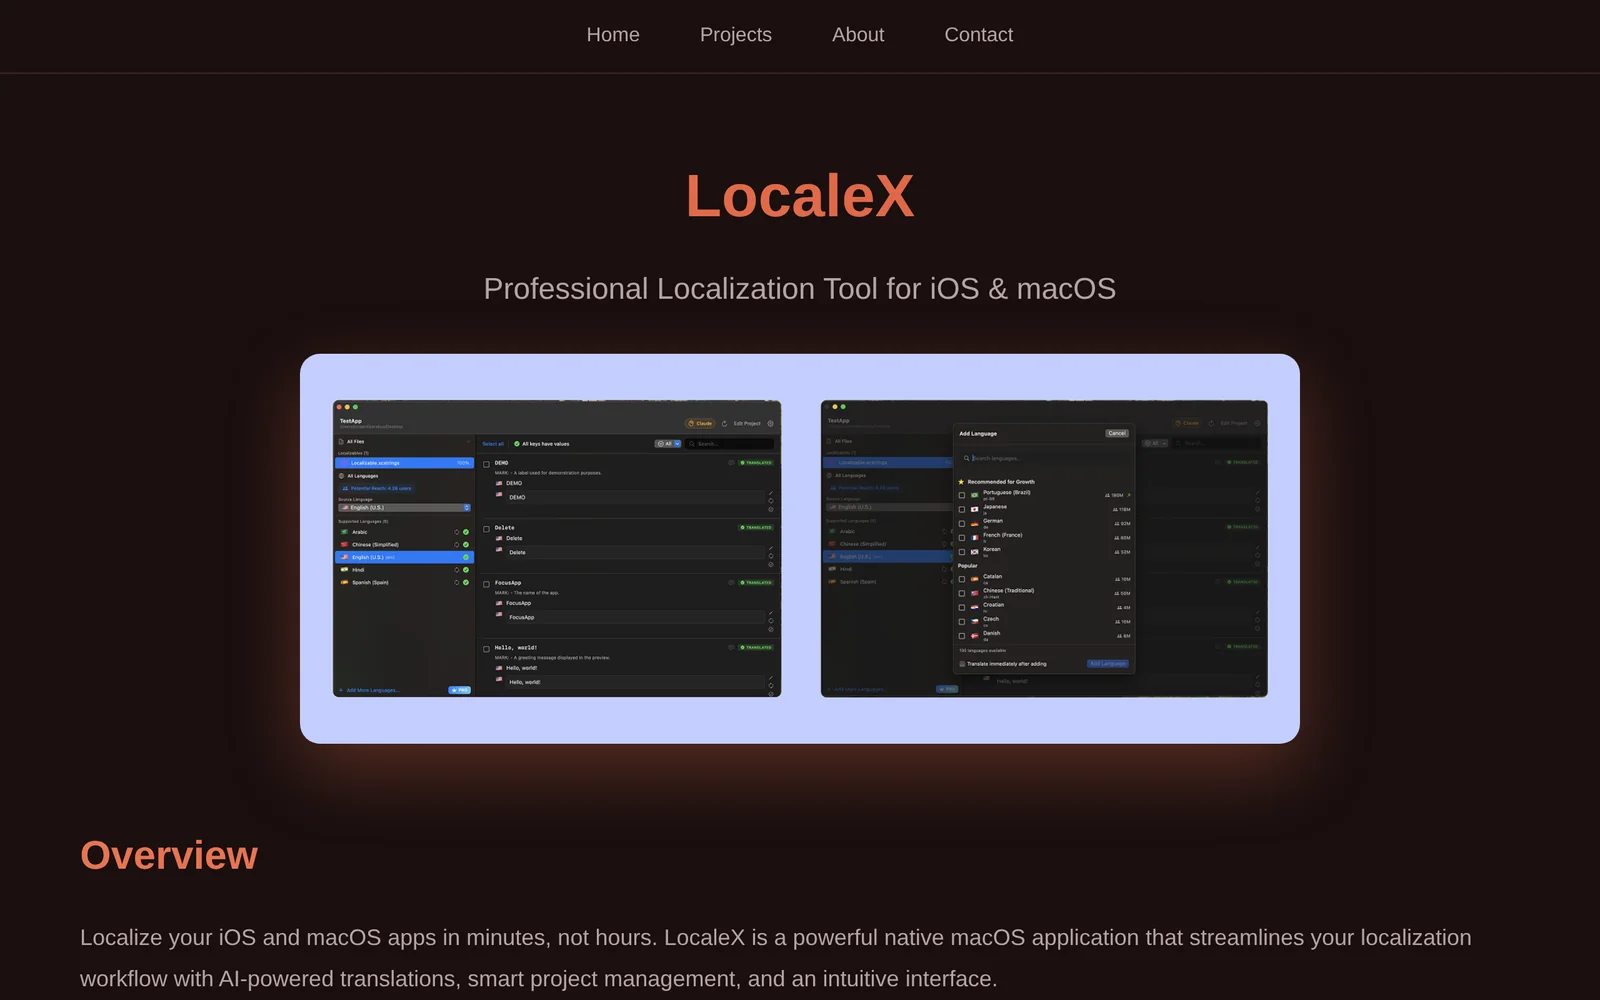1600x1000 pixels.
Task: Click the green checkmark next to Arabic
Action: [466, 532]
